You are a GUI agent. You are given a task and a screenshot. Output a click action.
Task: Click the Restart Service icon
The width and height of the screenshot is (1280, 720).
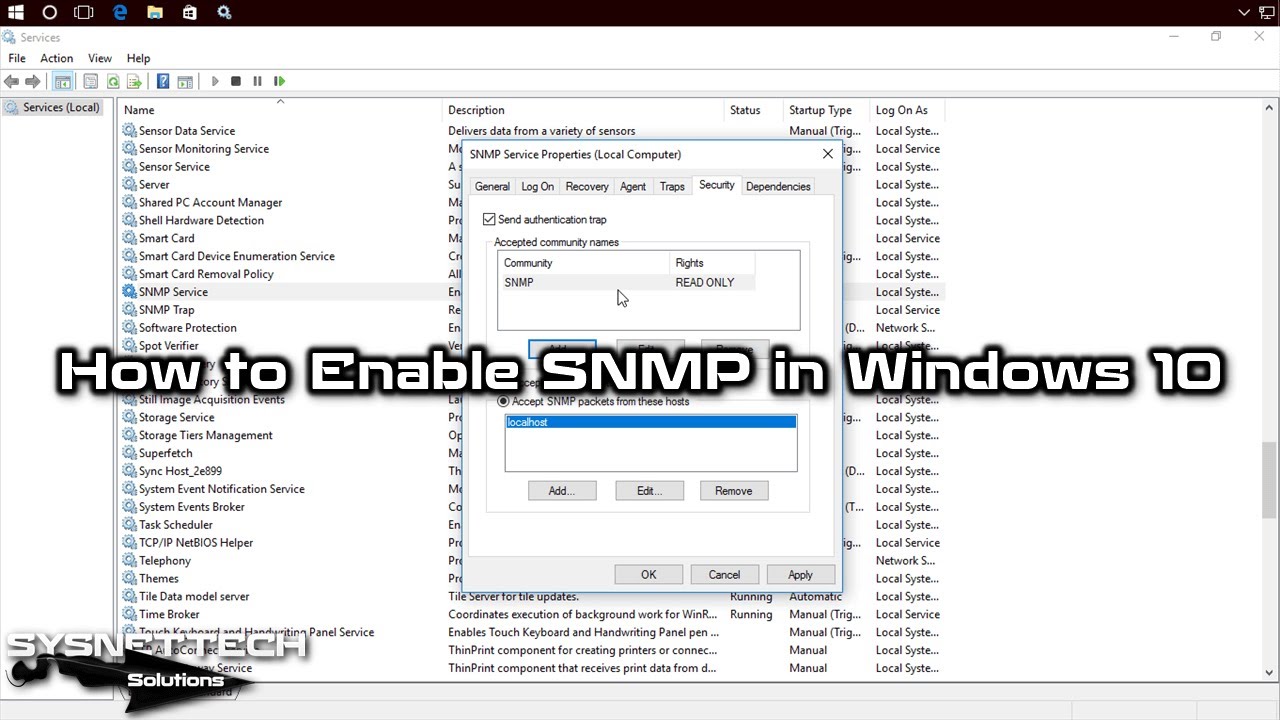point(280,81)
